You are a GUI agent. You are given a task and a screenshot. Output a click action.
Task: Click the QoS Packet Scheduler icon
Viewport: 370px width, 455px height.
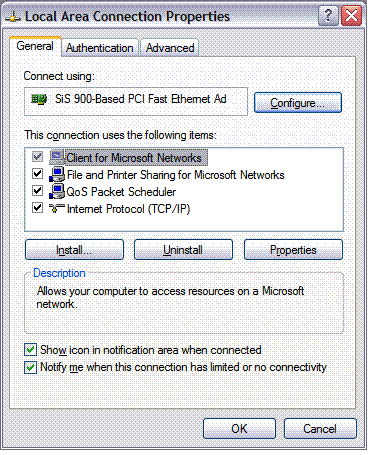[x=57, y=191]
